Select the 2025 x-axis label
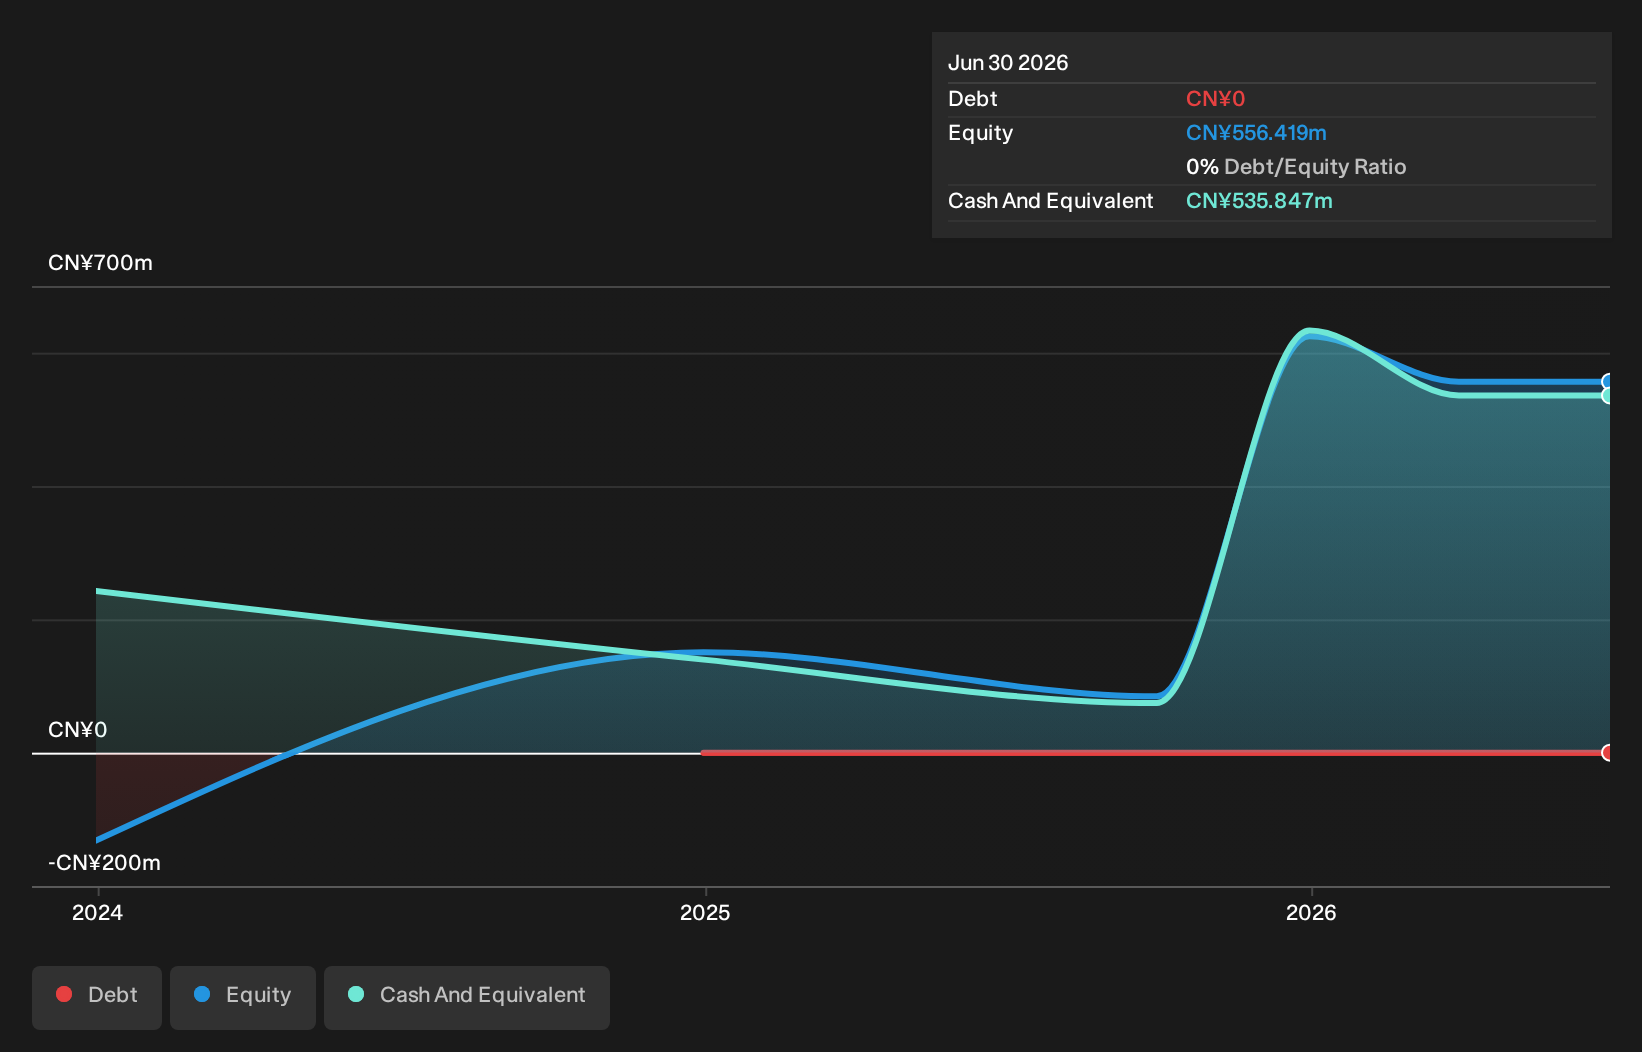The width and height of the screenshot is (1642, 1052). [705, 912]
